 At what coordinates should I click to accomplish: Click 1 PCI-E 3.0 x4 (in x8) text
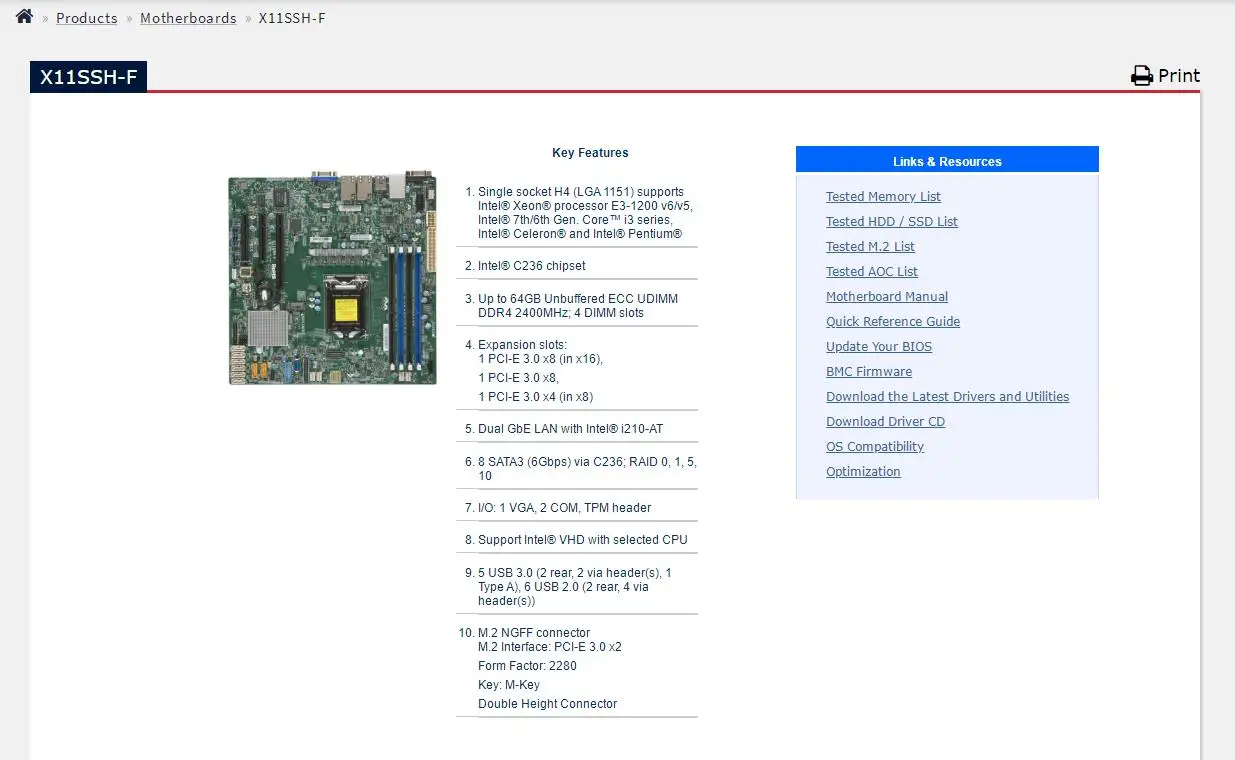point(535,397)
